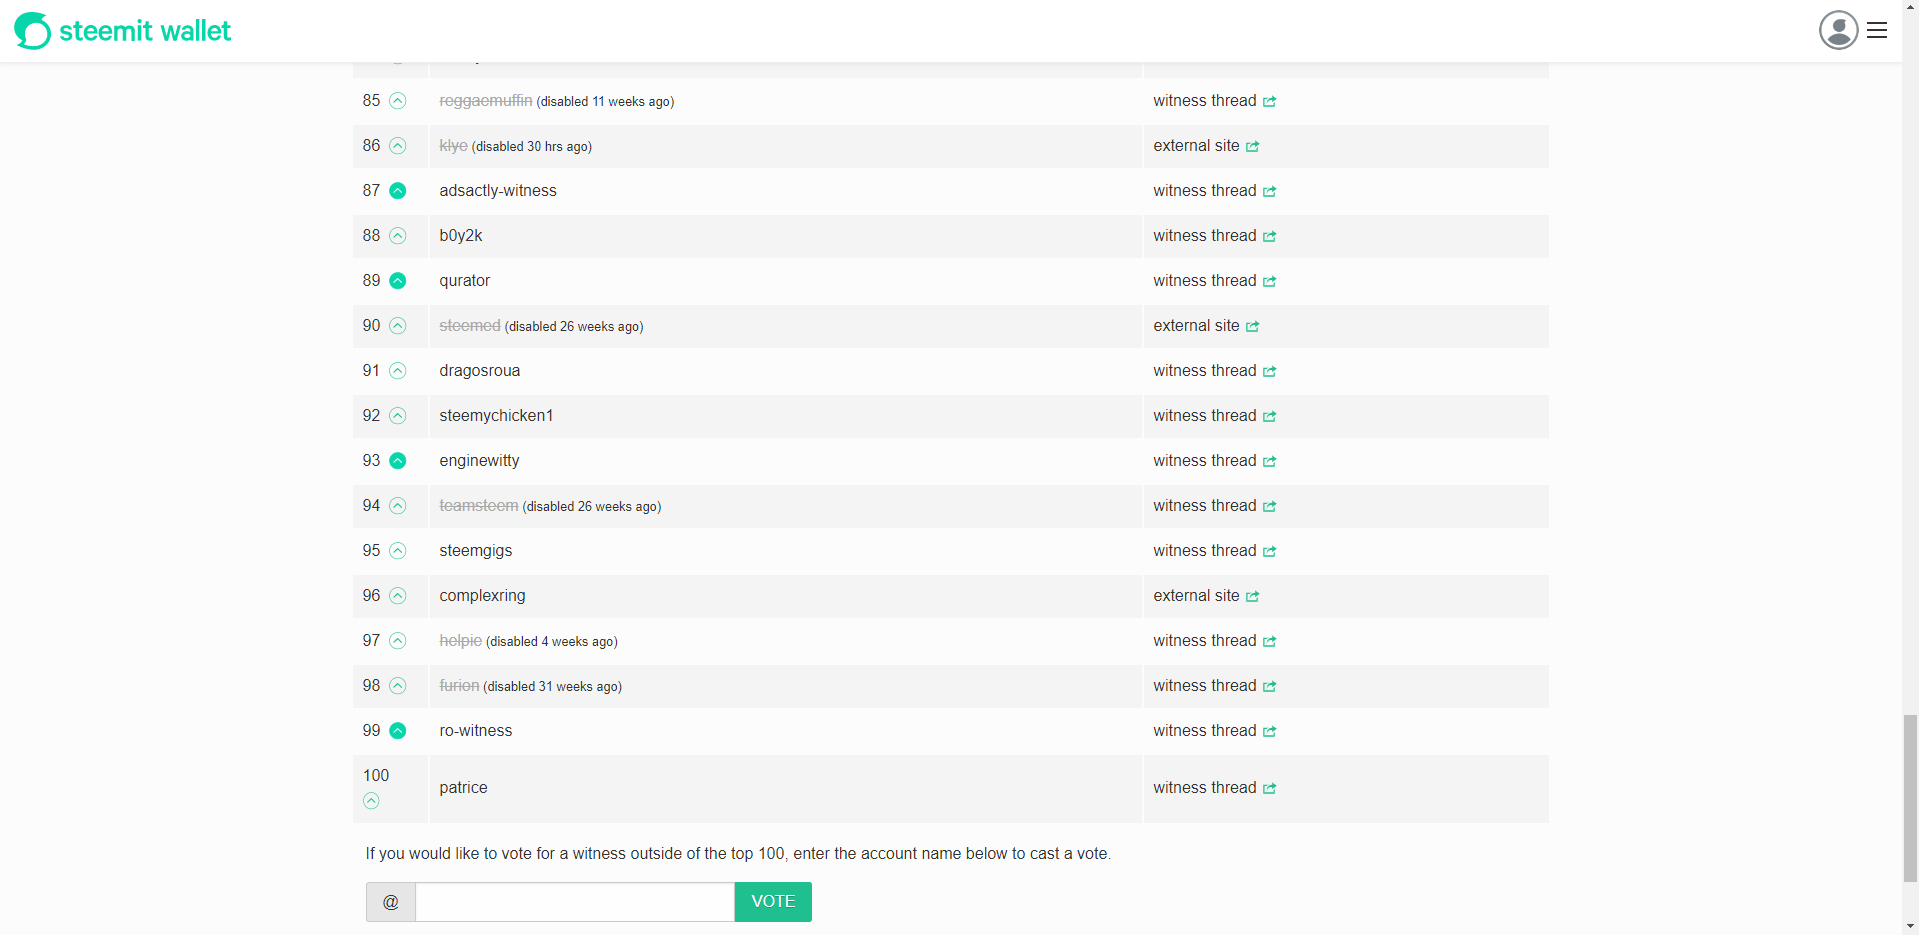Open the steemychicken1 witness thread link

1204,416
